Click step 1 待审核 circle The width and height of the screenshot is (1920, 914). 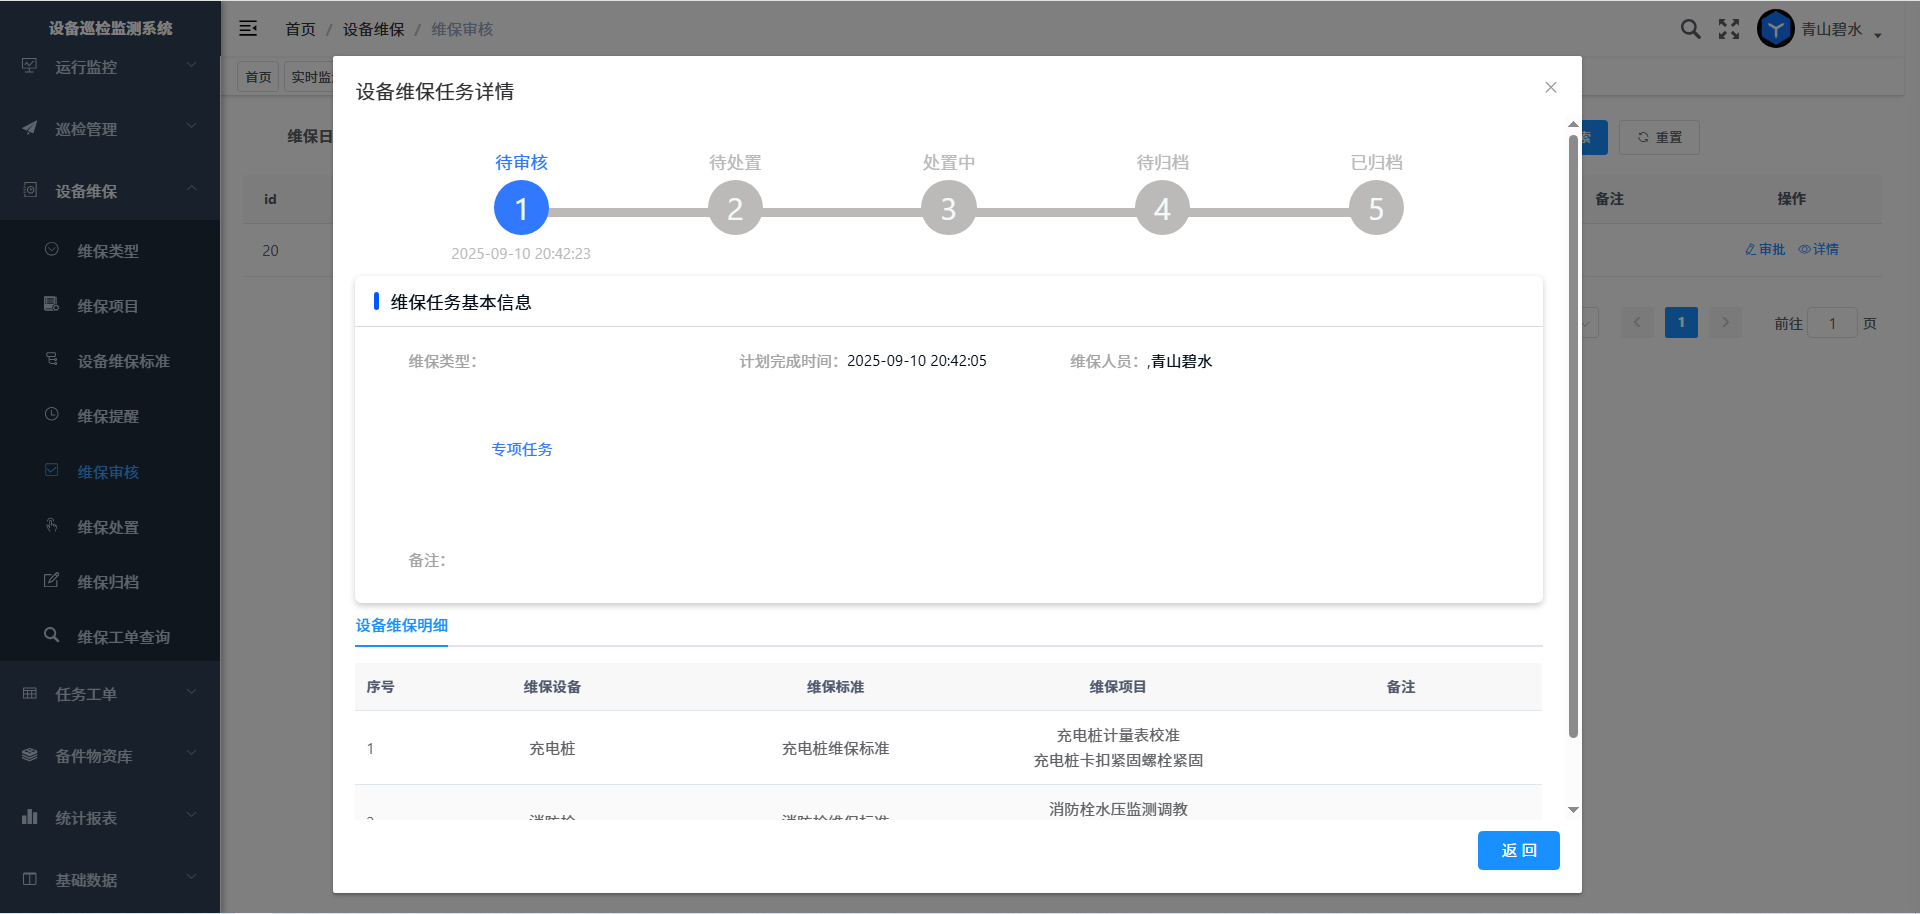(x=521, y=208)
